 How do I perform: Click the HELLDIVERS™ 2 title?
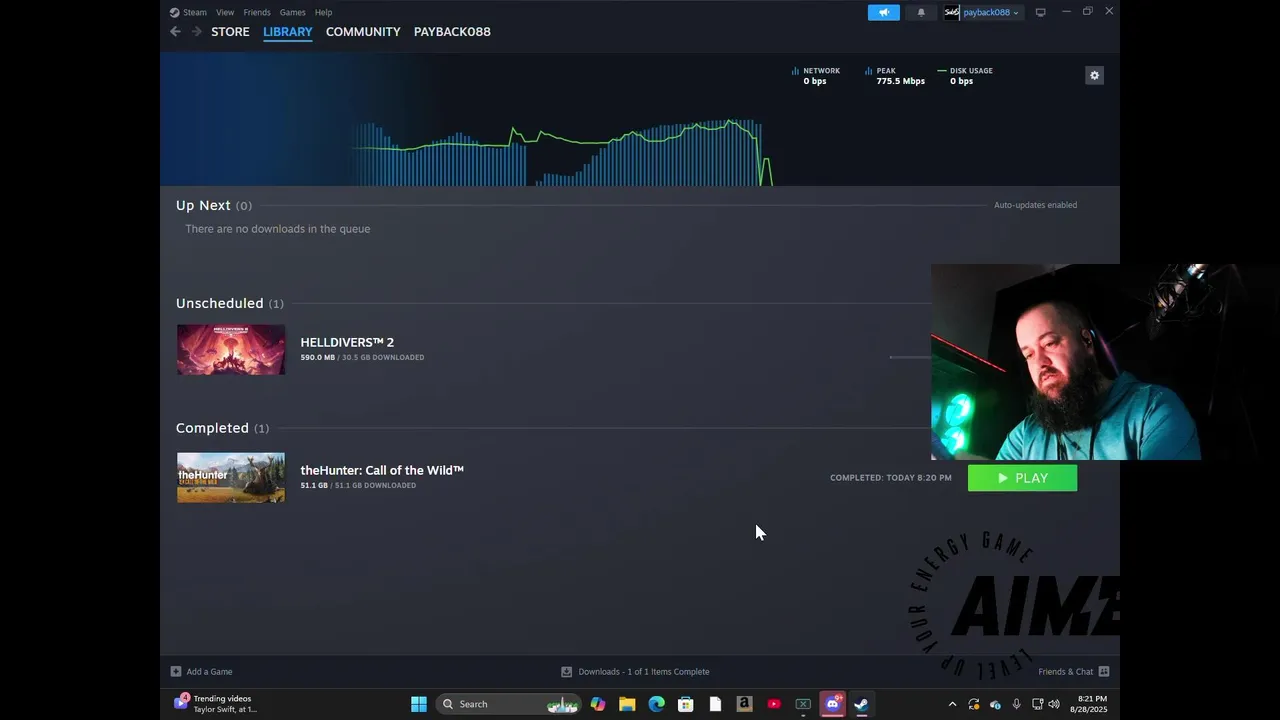tap(347, 342)
